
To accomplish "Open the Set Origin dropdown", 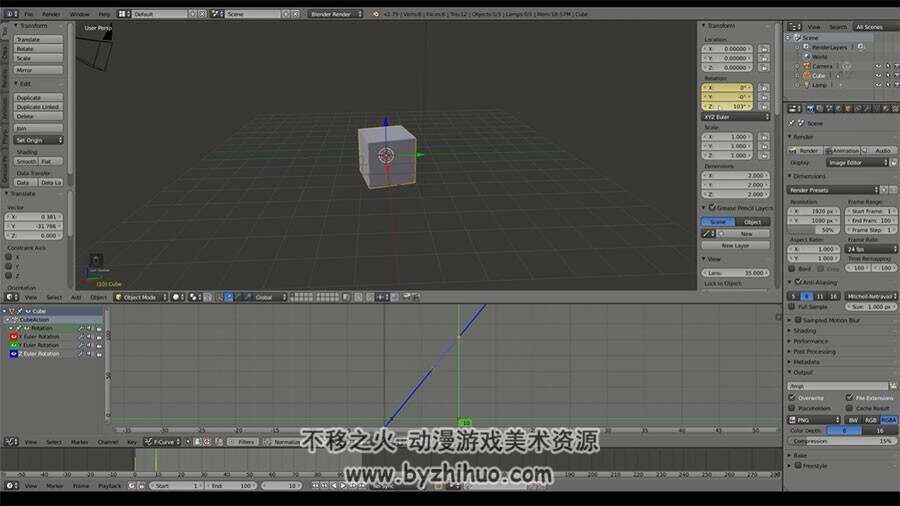I will (38, 140).
